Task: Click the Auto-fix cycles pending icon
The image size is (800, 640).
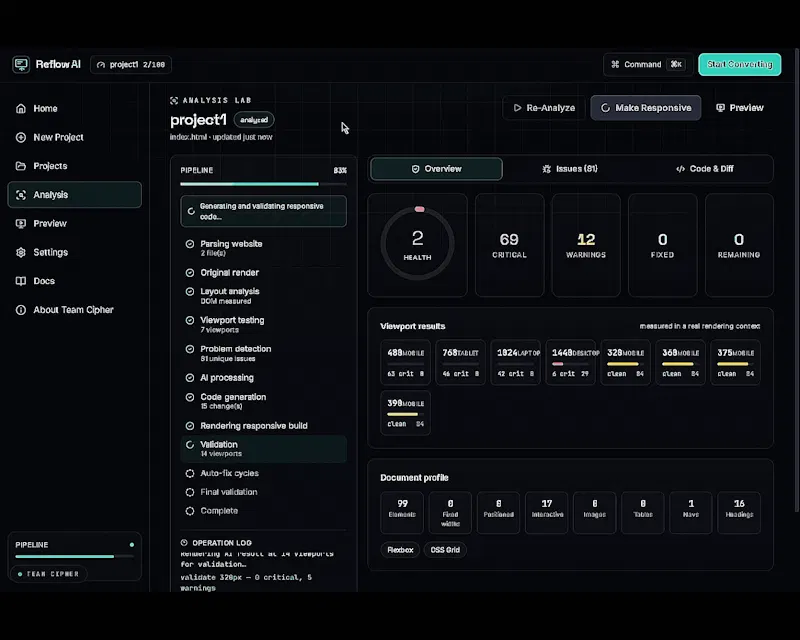Action: tap(190, 474)
